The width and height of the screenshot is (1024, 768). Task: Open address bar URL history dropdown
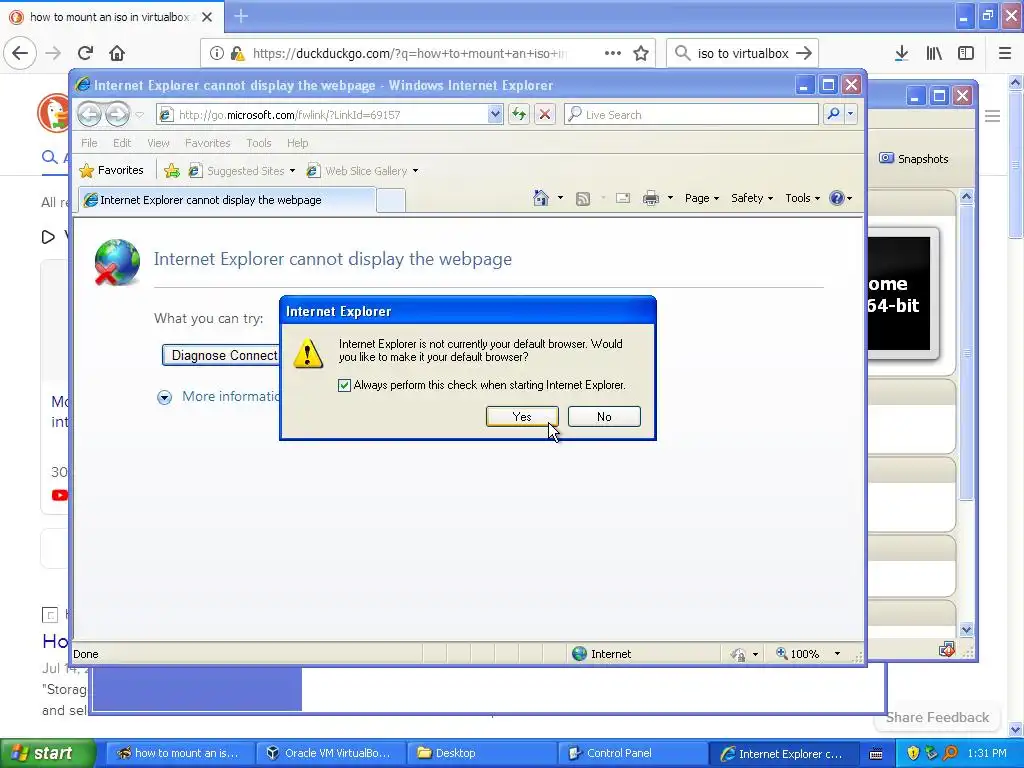495,115
